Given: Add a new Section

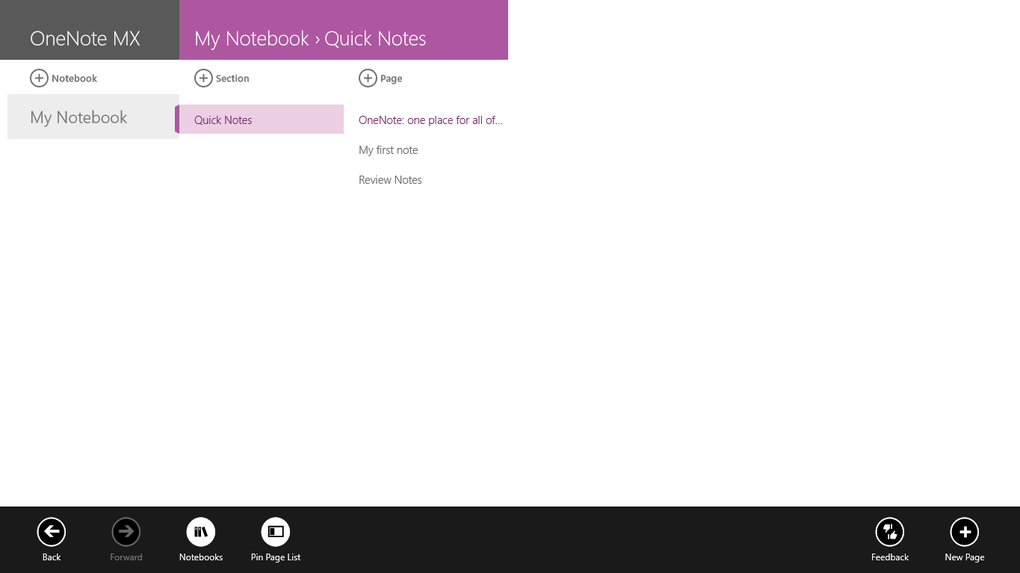Looking at the screenshot, I should pyautogui.click(x=222, y=78).
